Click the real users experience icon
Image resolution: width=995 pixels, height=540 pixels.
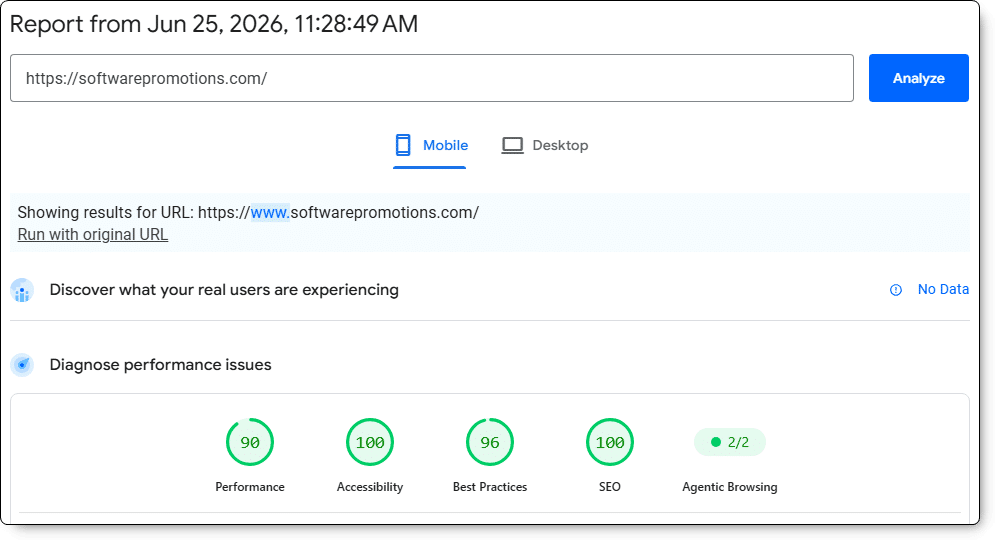pos(22,291)
